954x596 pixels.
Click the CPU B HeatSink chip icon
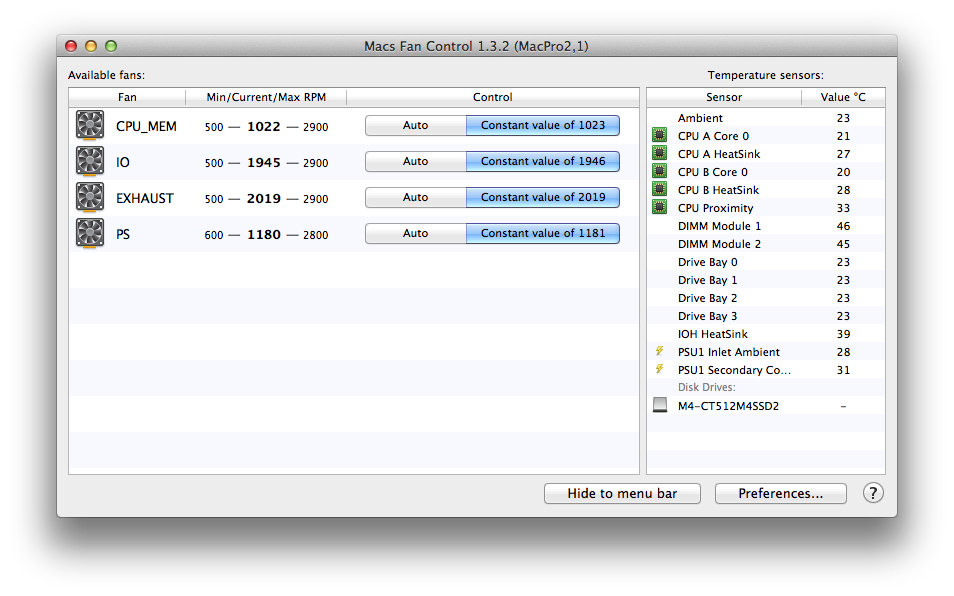(660, 189)
